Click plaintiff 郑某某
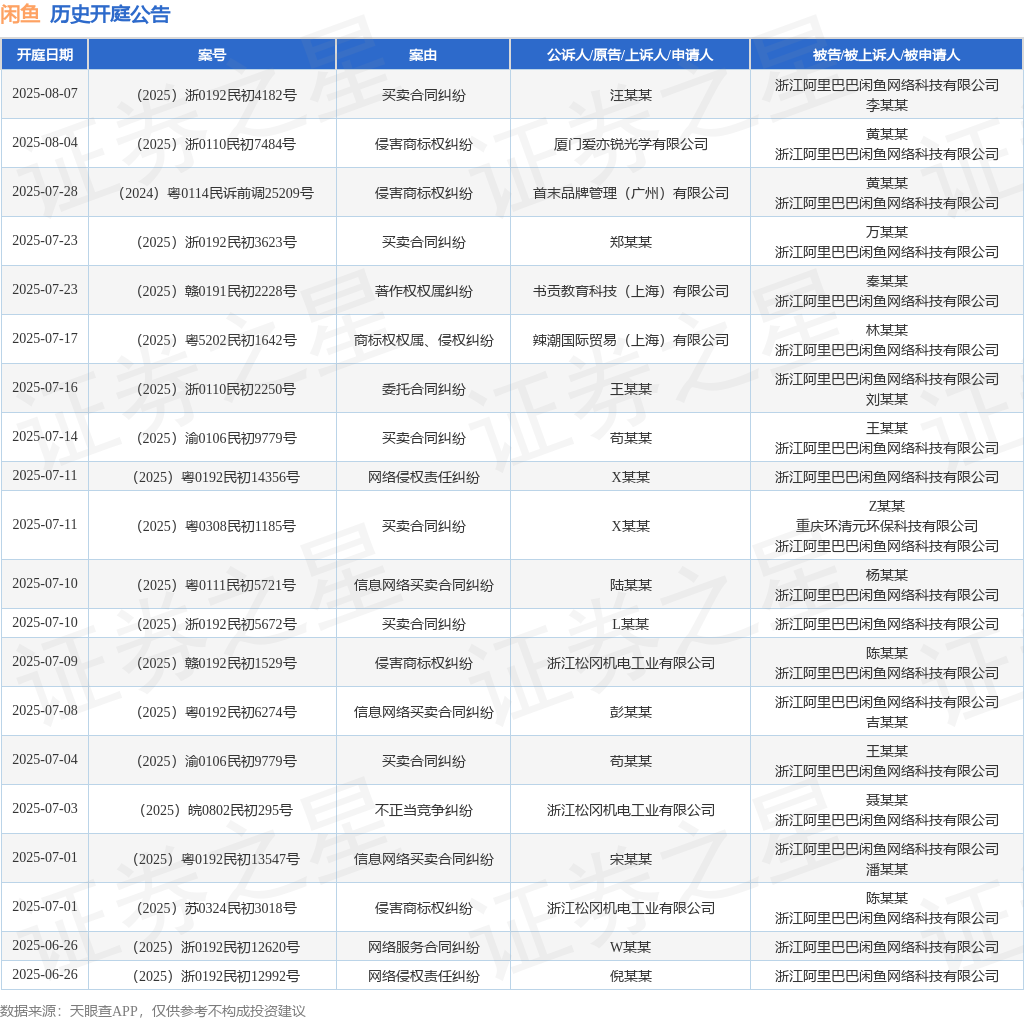Viewport: 1024px width, 1020px height. tap(630, 242)
